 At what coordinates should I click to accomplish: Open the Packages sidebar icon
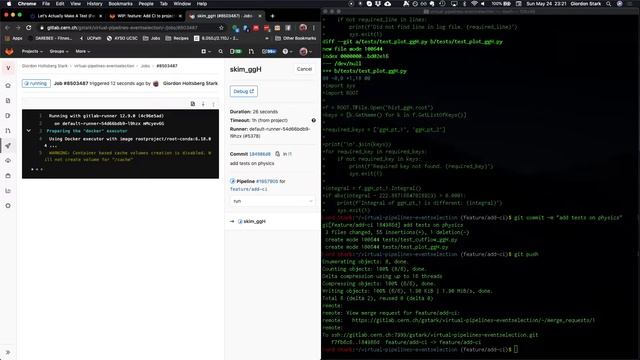pos(8,176)
